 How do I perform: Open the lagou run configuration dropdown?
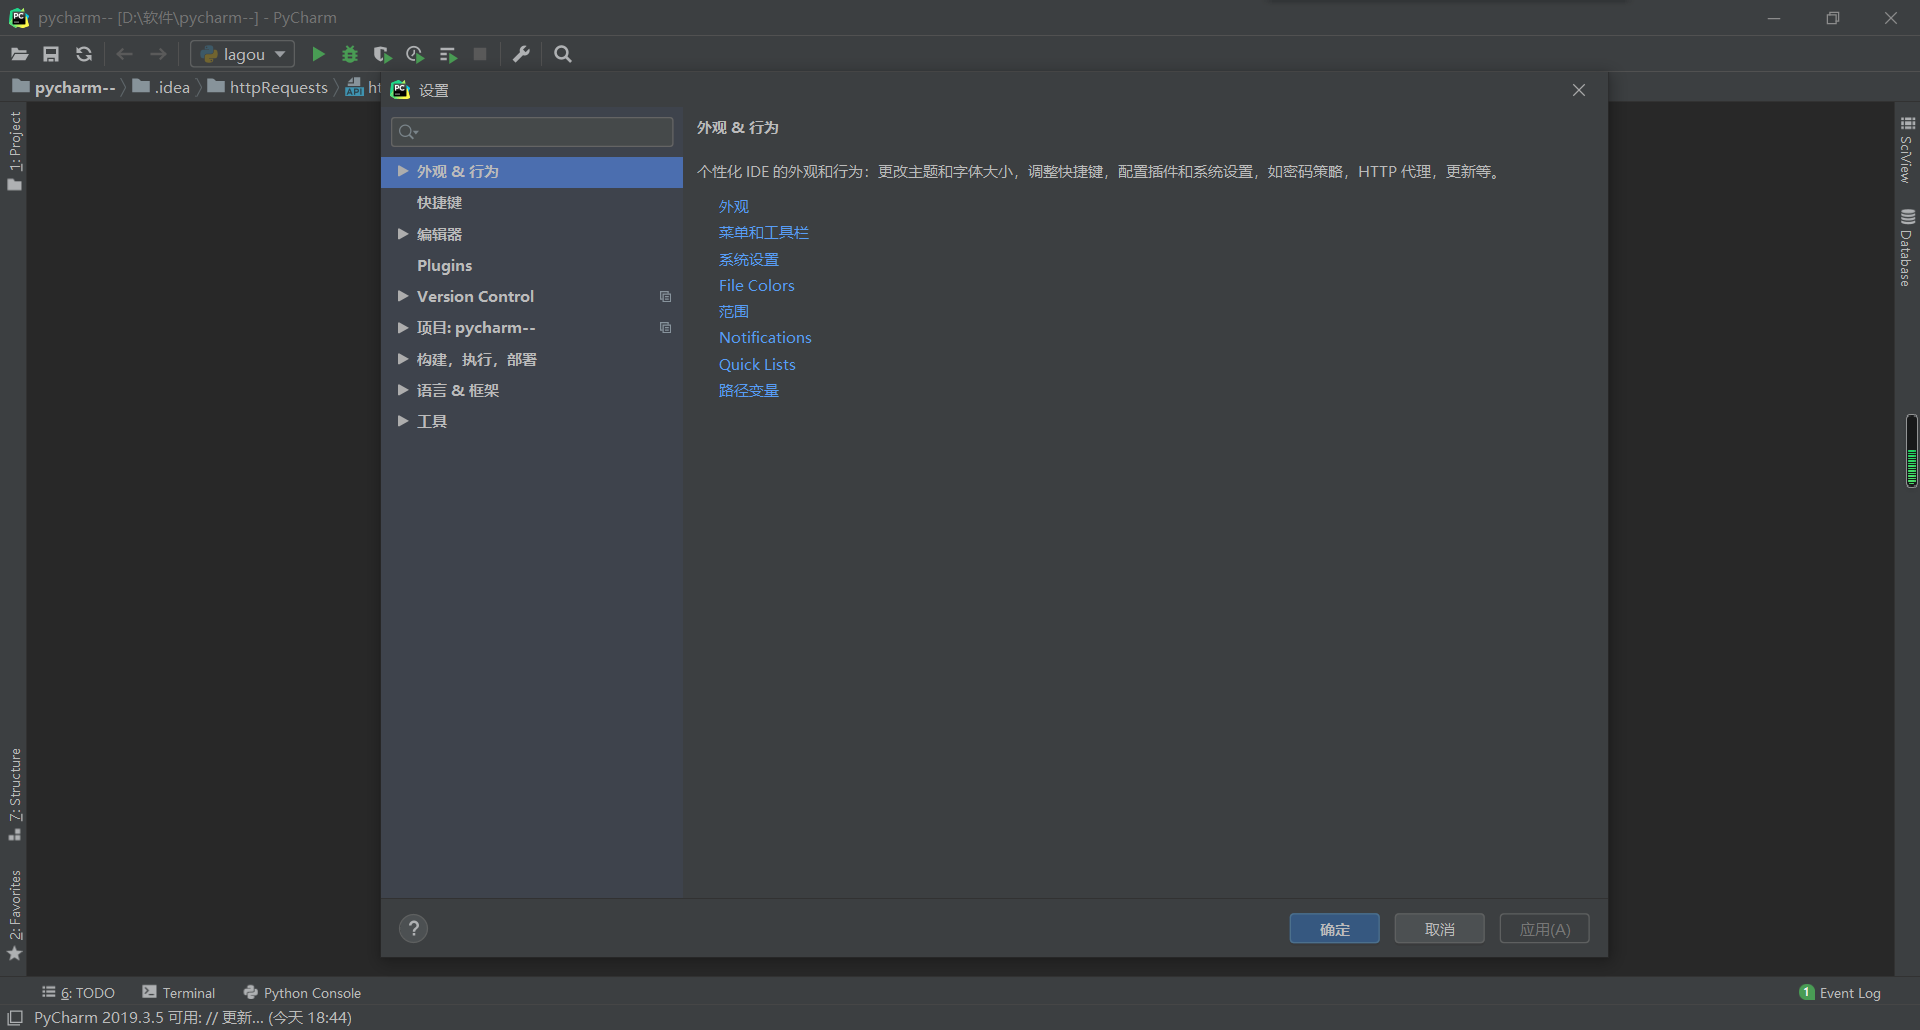(243, 54)
